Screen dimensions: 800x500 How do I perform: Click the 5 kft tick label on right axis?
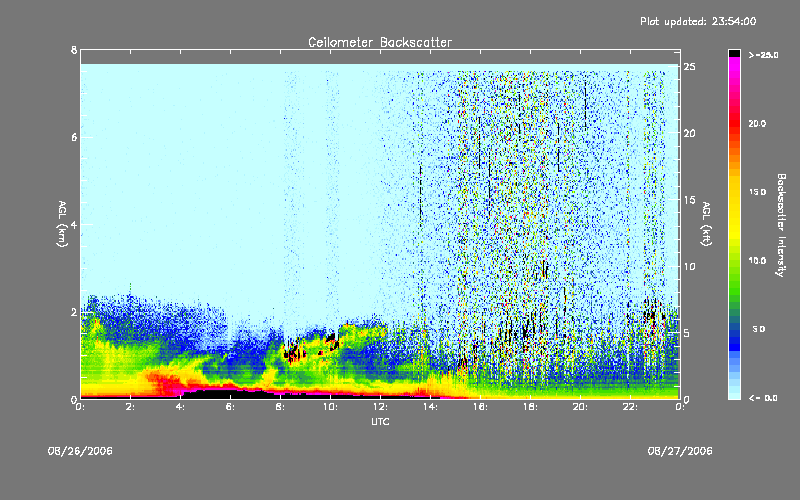pos(687,333)
